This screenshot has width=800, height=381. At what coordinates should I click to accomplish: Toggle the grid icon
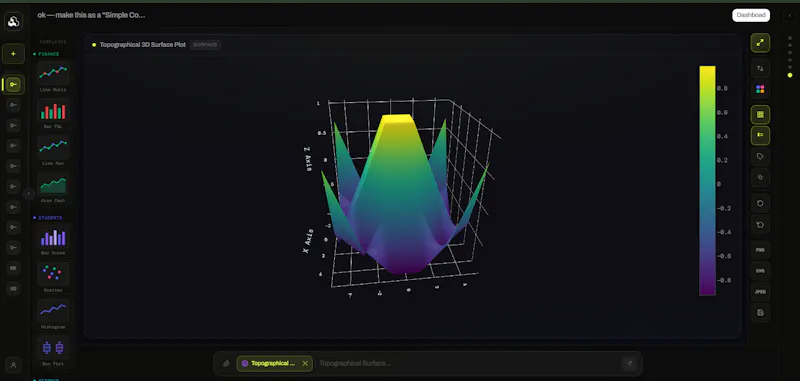pos(760,115)
